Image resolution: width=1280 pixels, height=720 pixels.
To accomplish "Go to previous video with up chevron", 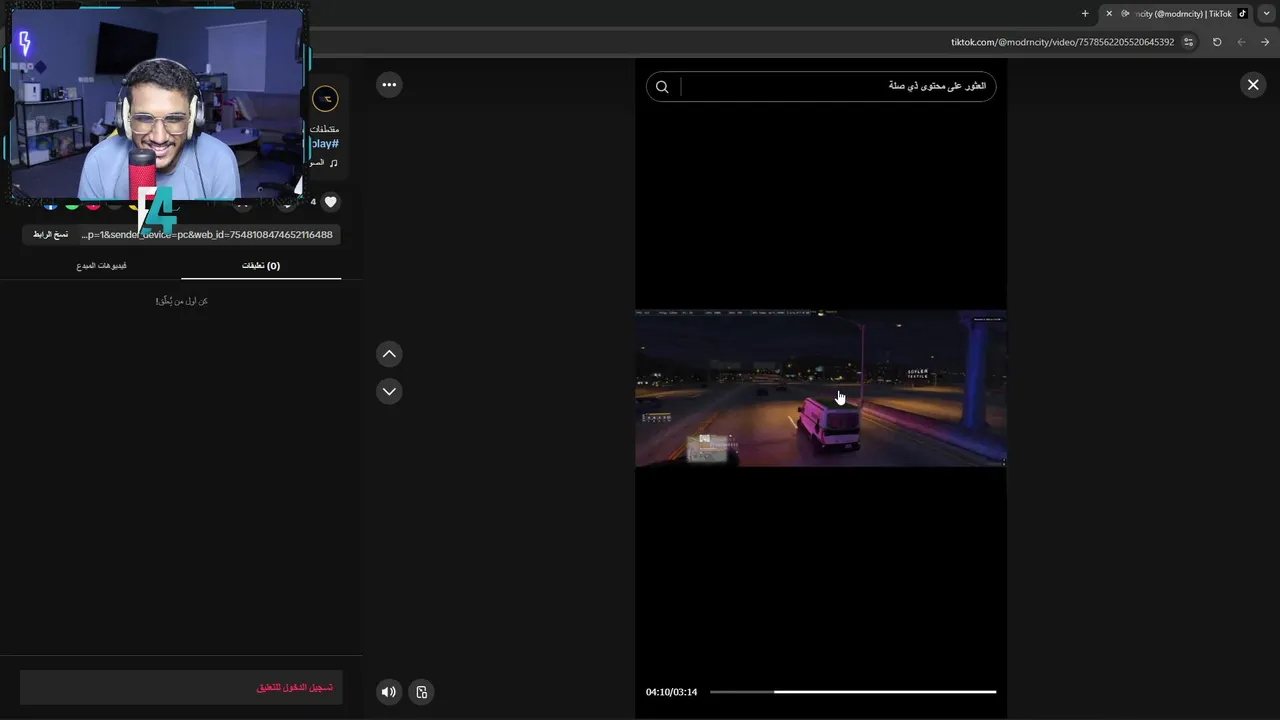I will point(389,353).
